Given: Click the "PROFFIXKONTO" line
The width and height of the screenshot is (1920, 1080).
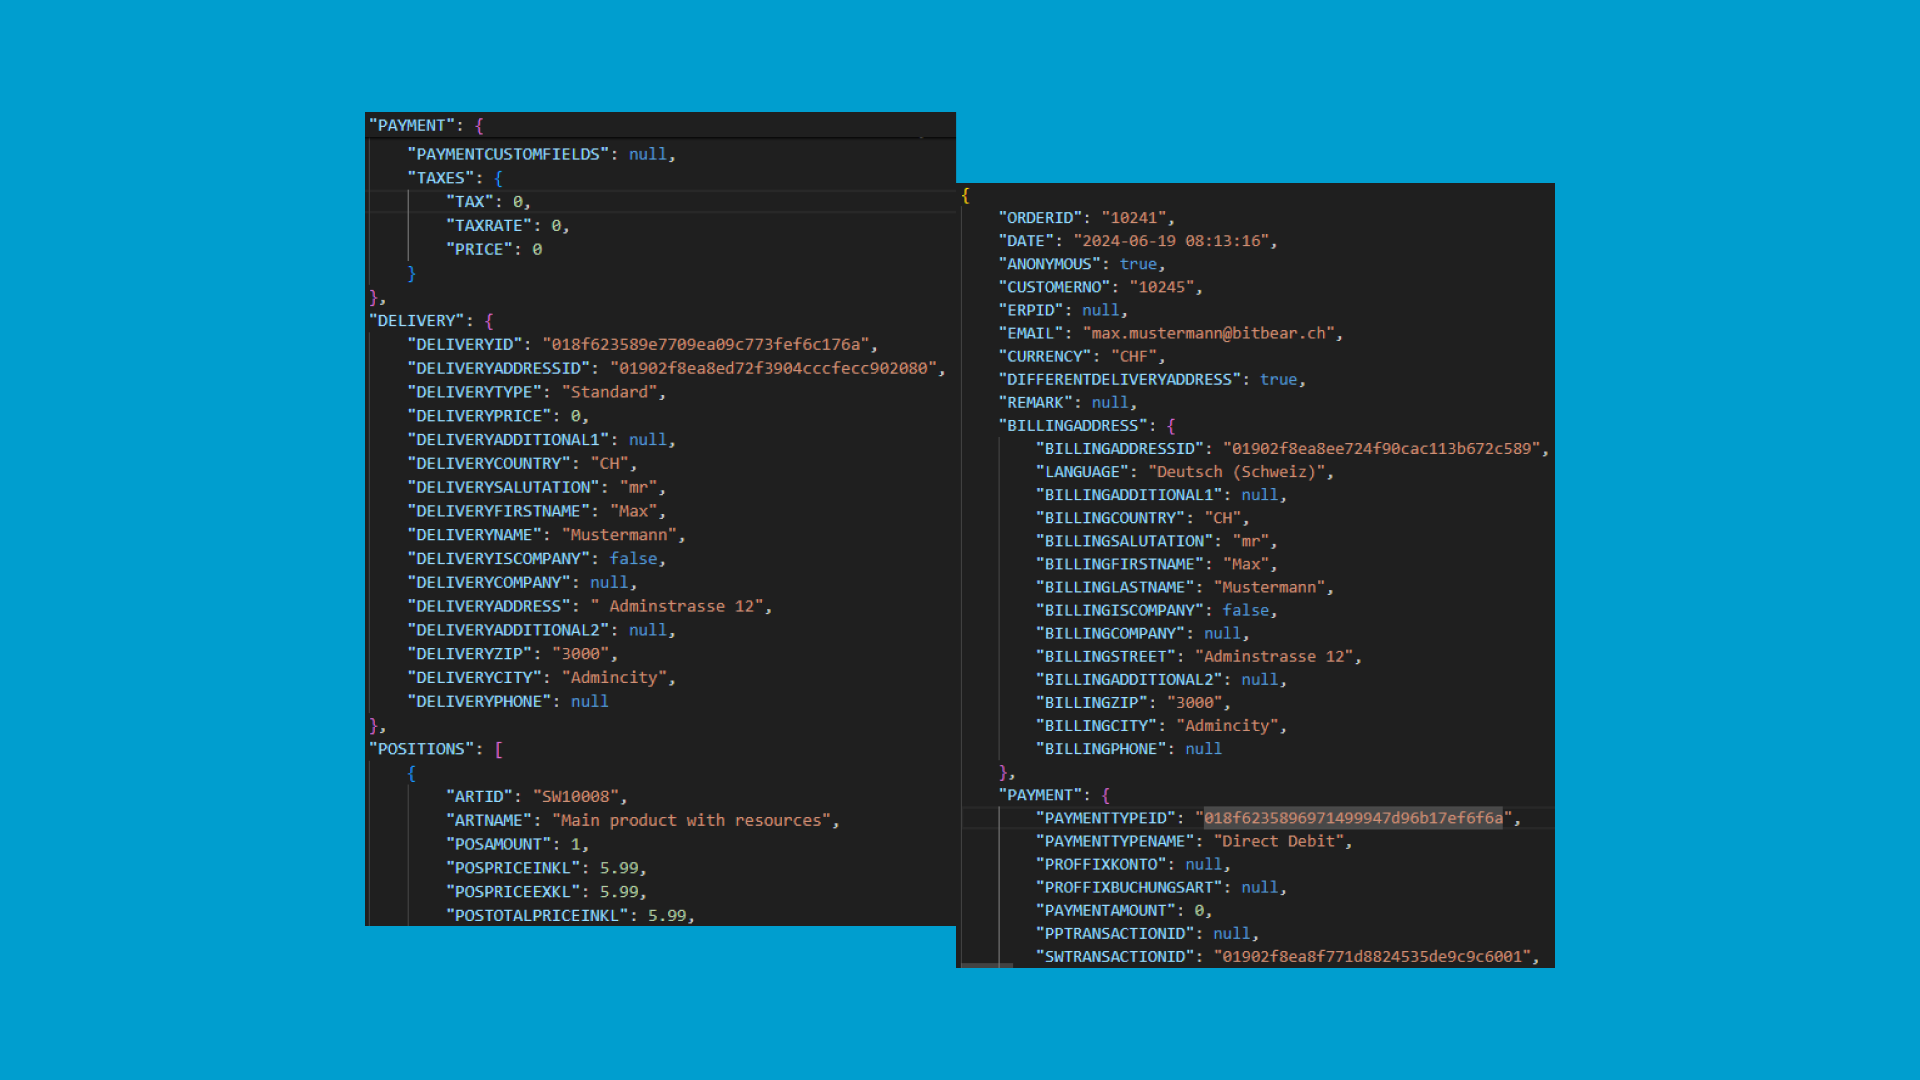Looking at the screenshot, I should click(x=1133, y=864).
